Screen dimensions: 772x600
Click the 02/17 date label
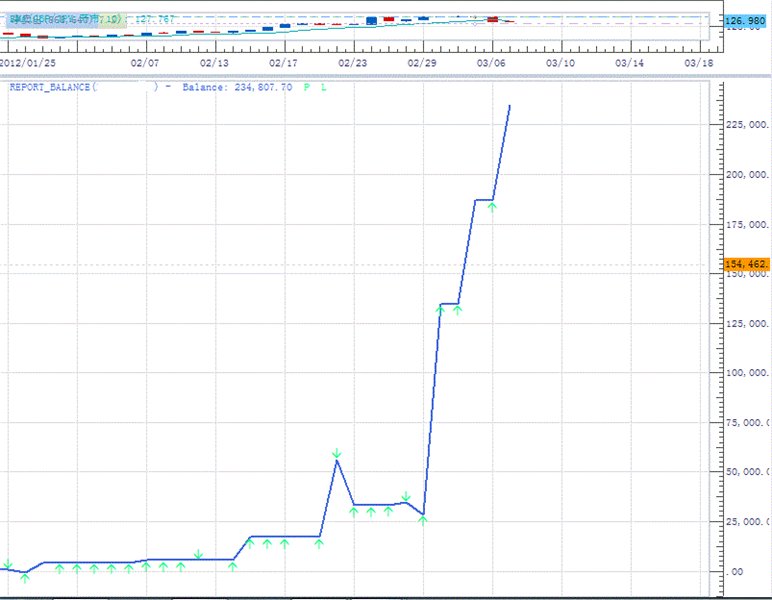284,62
